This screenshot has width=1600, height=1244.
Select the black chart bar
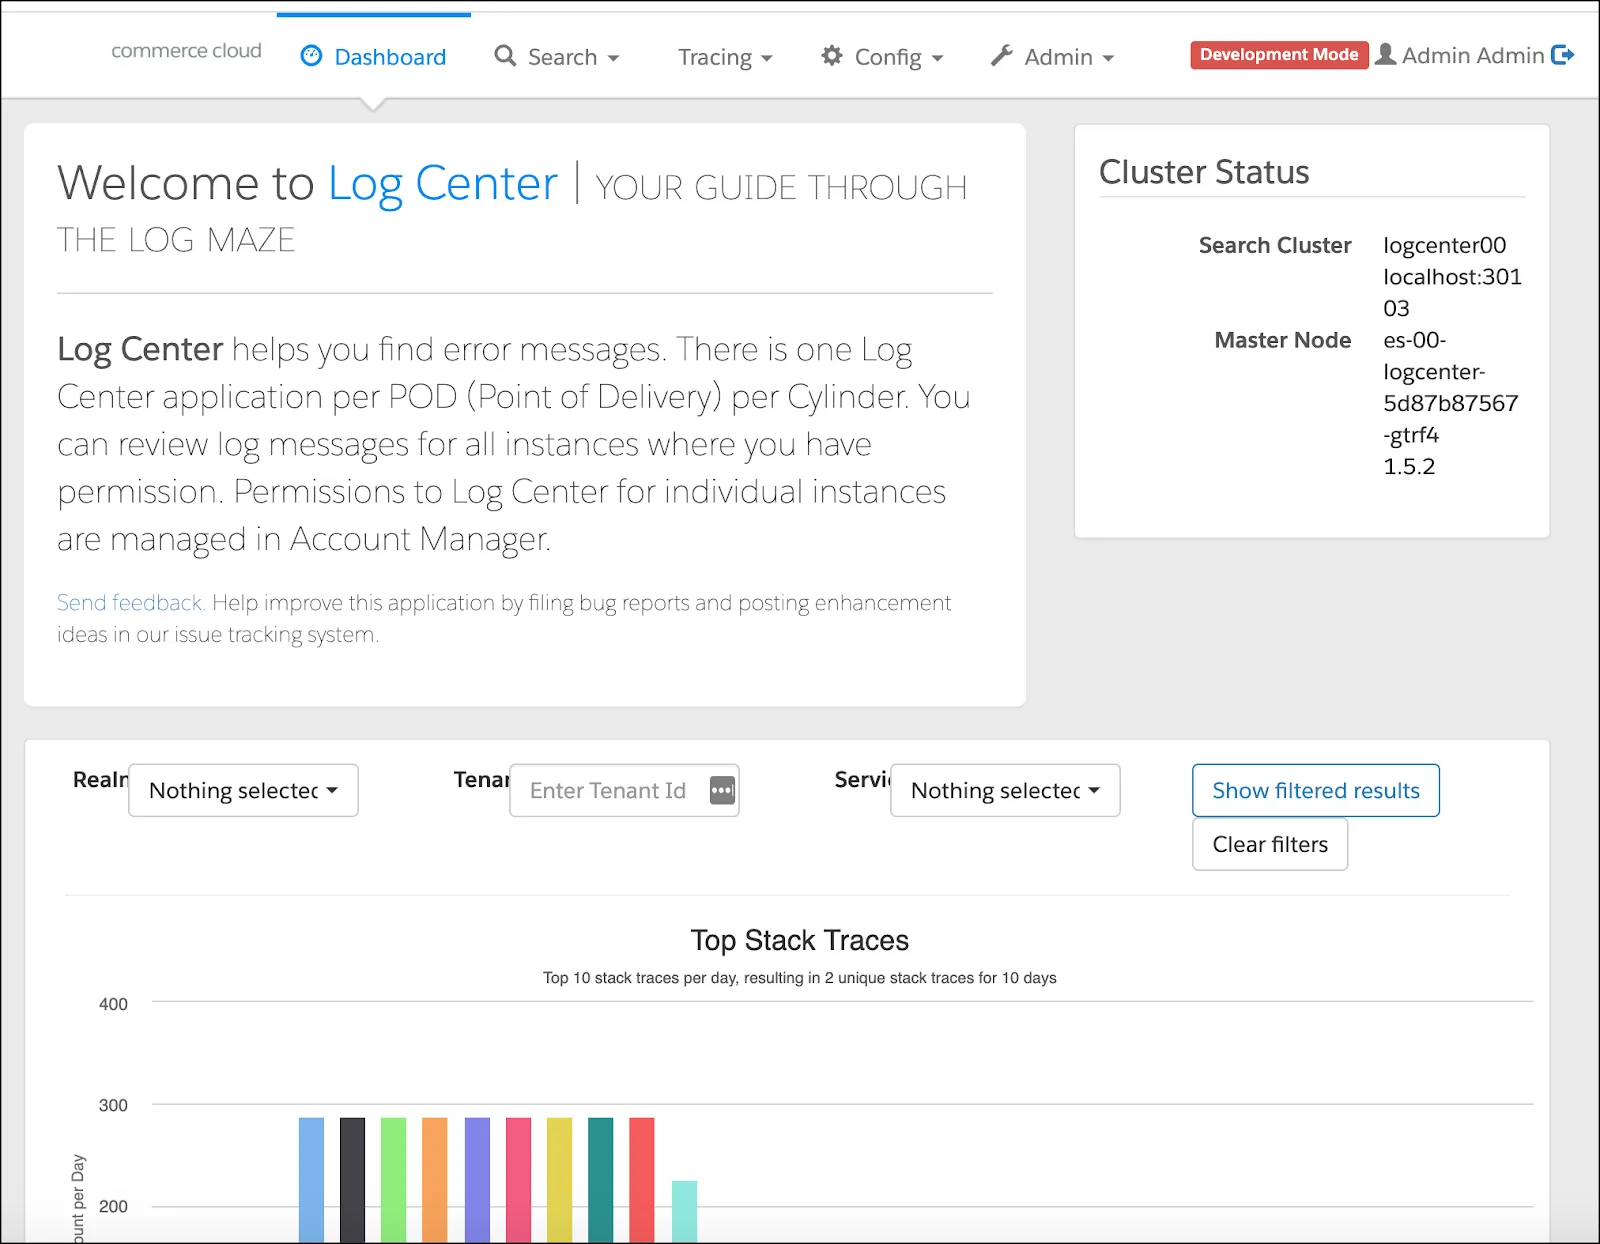352,1180
